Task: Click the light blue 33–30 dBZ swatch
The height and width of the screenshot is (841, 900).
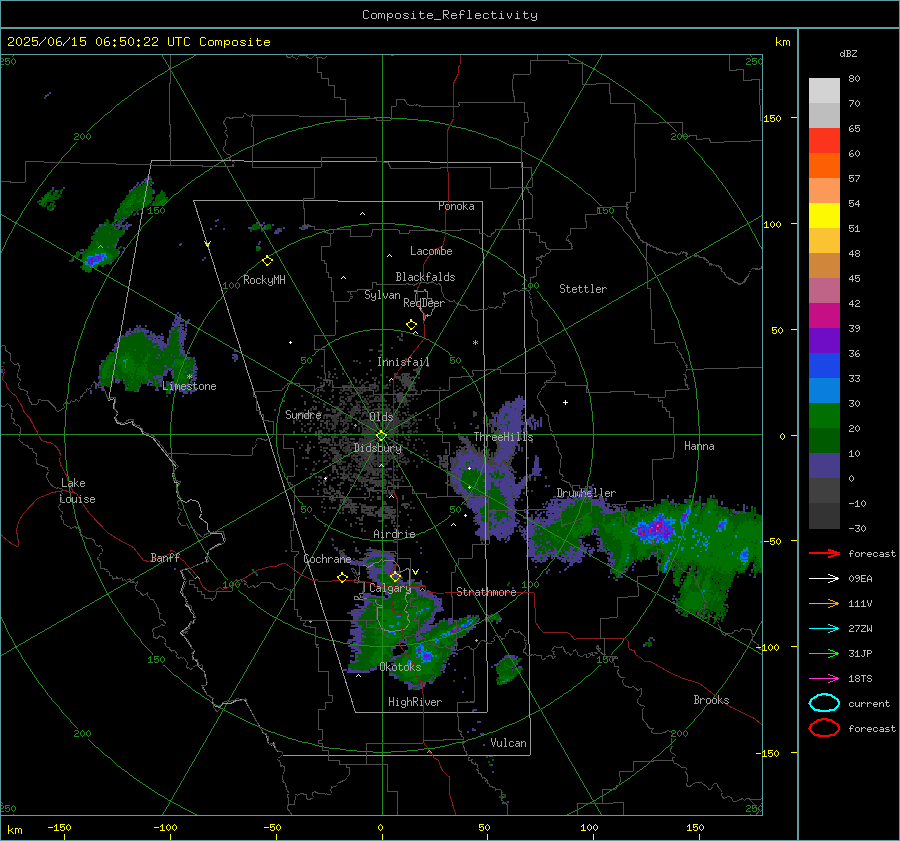Action: (x=824, y=391)
